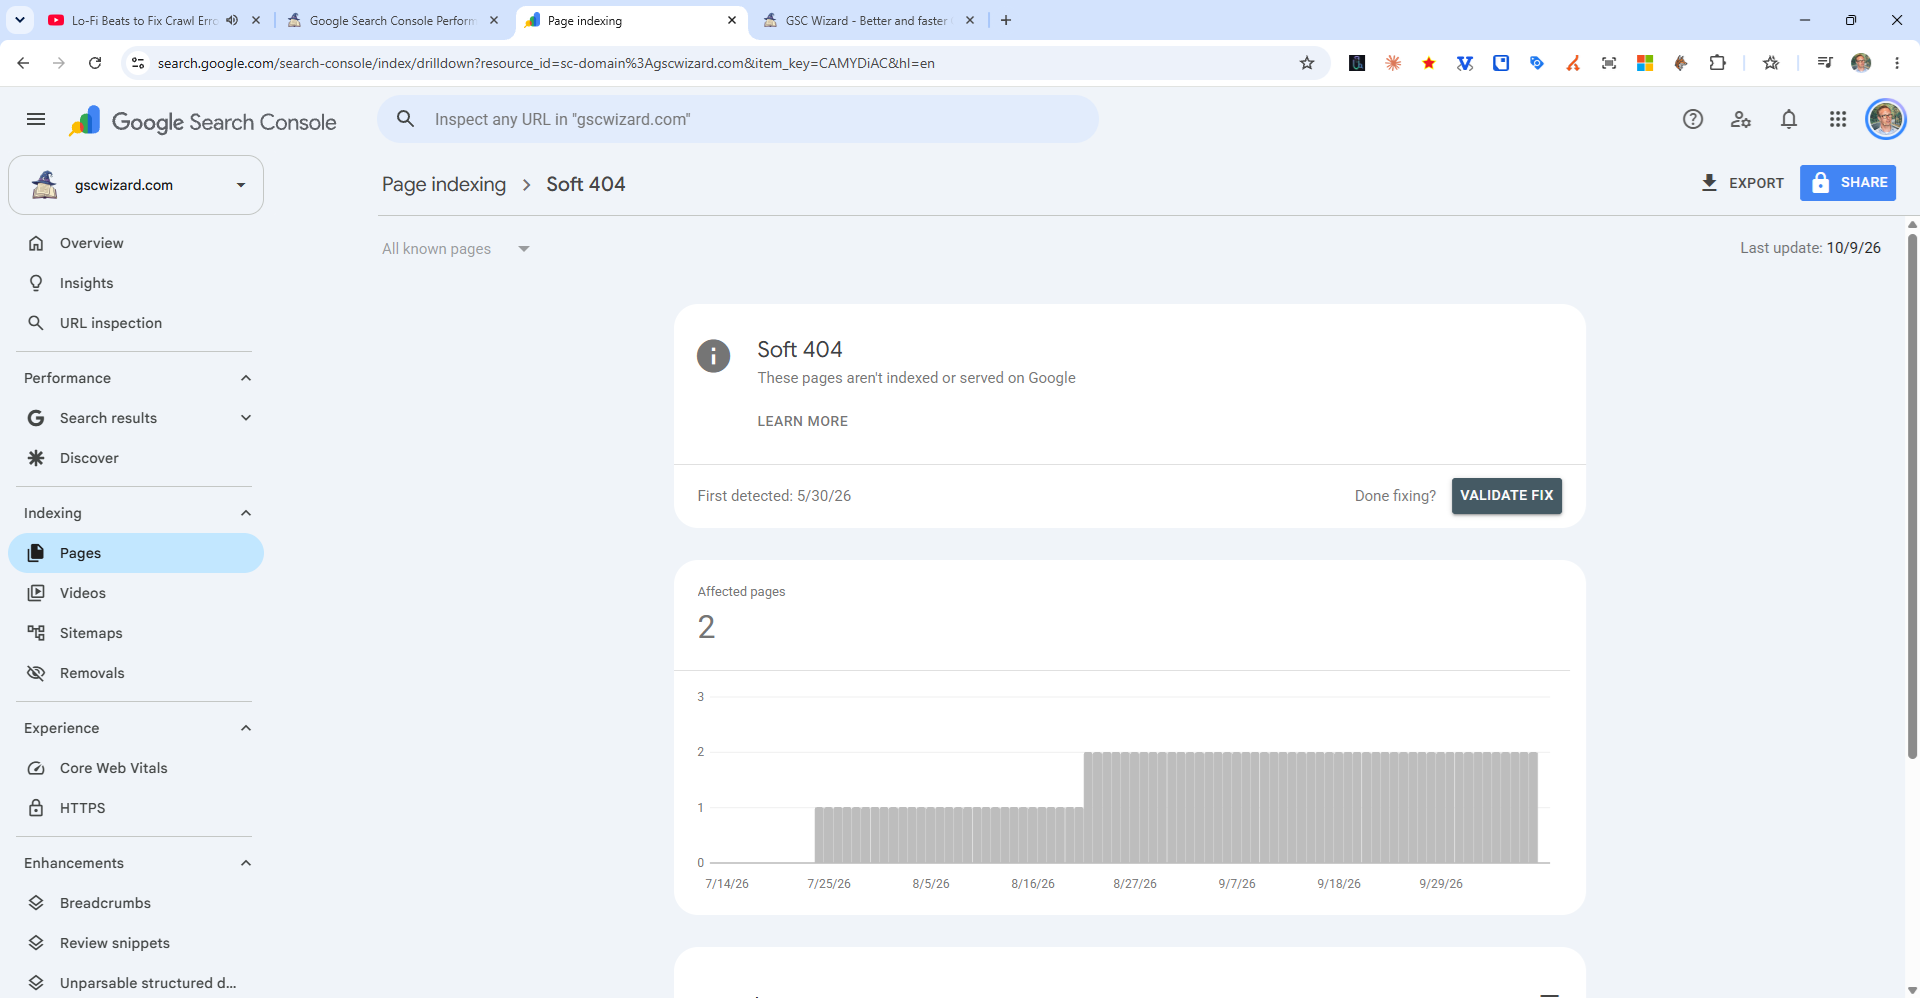Click the VALIDATE FIX button
The image size is (1920, 998).
coord(1507,496)
